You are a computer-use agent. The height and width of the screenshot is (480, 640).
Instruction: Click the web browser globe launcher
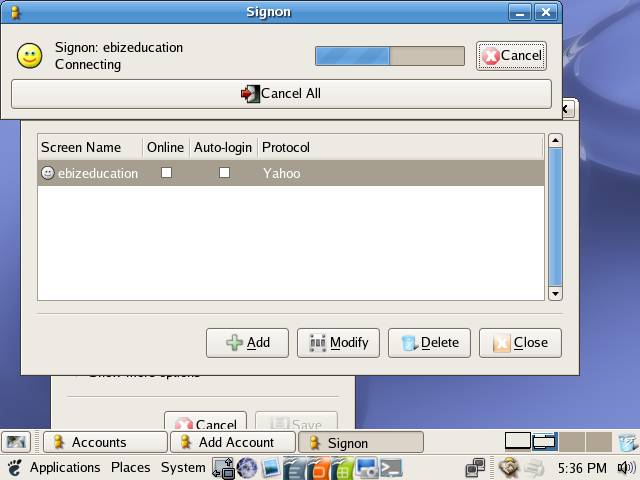(247, 467)
